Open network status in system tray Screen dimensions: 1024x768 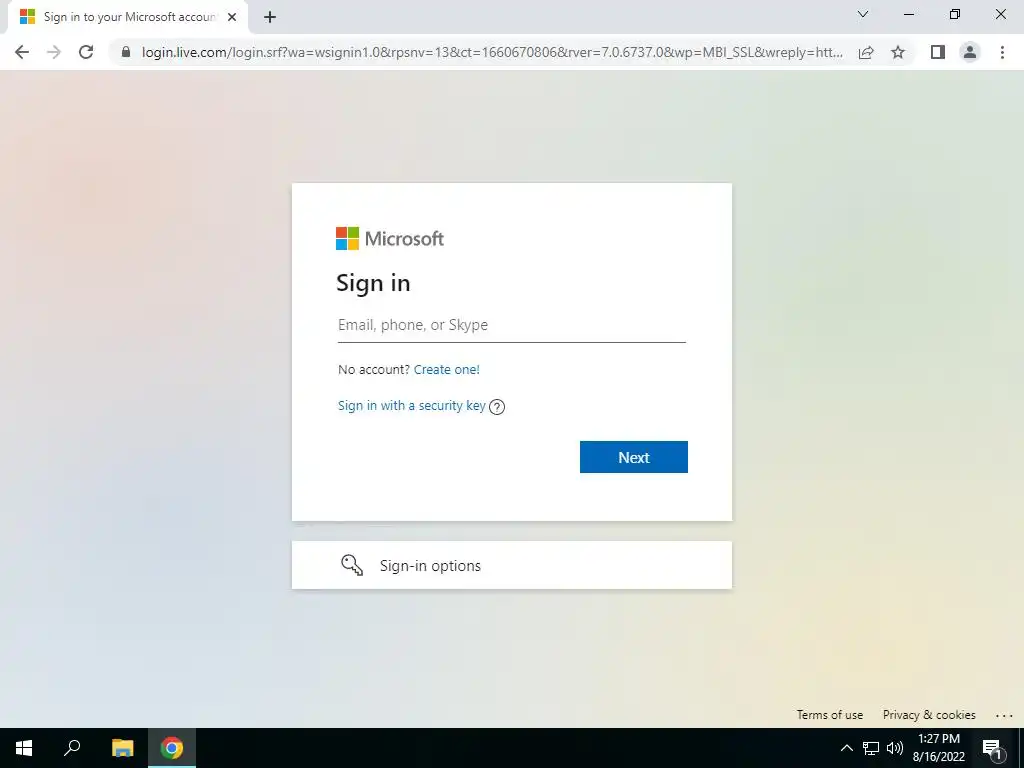[871, 748]
